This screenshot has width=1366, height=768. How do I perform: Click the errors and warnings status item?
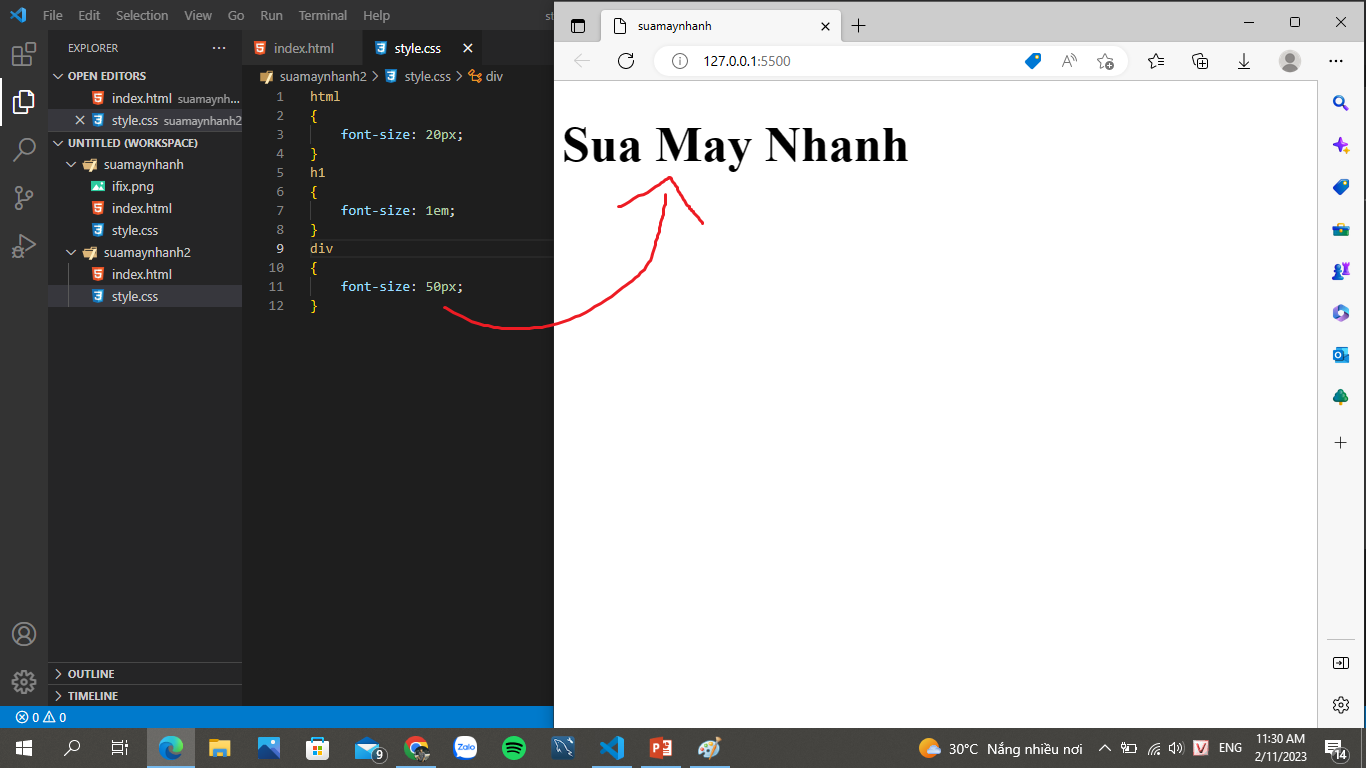pyautogui.click(x=41, y=717)
